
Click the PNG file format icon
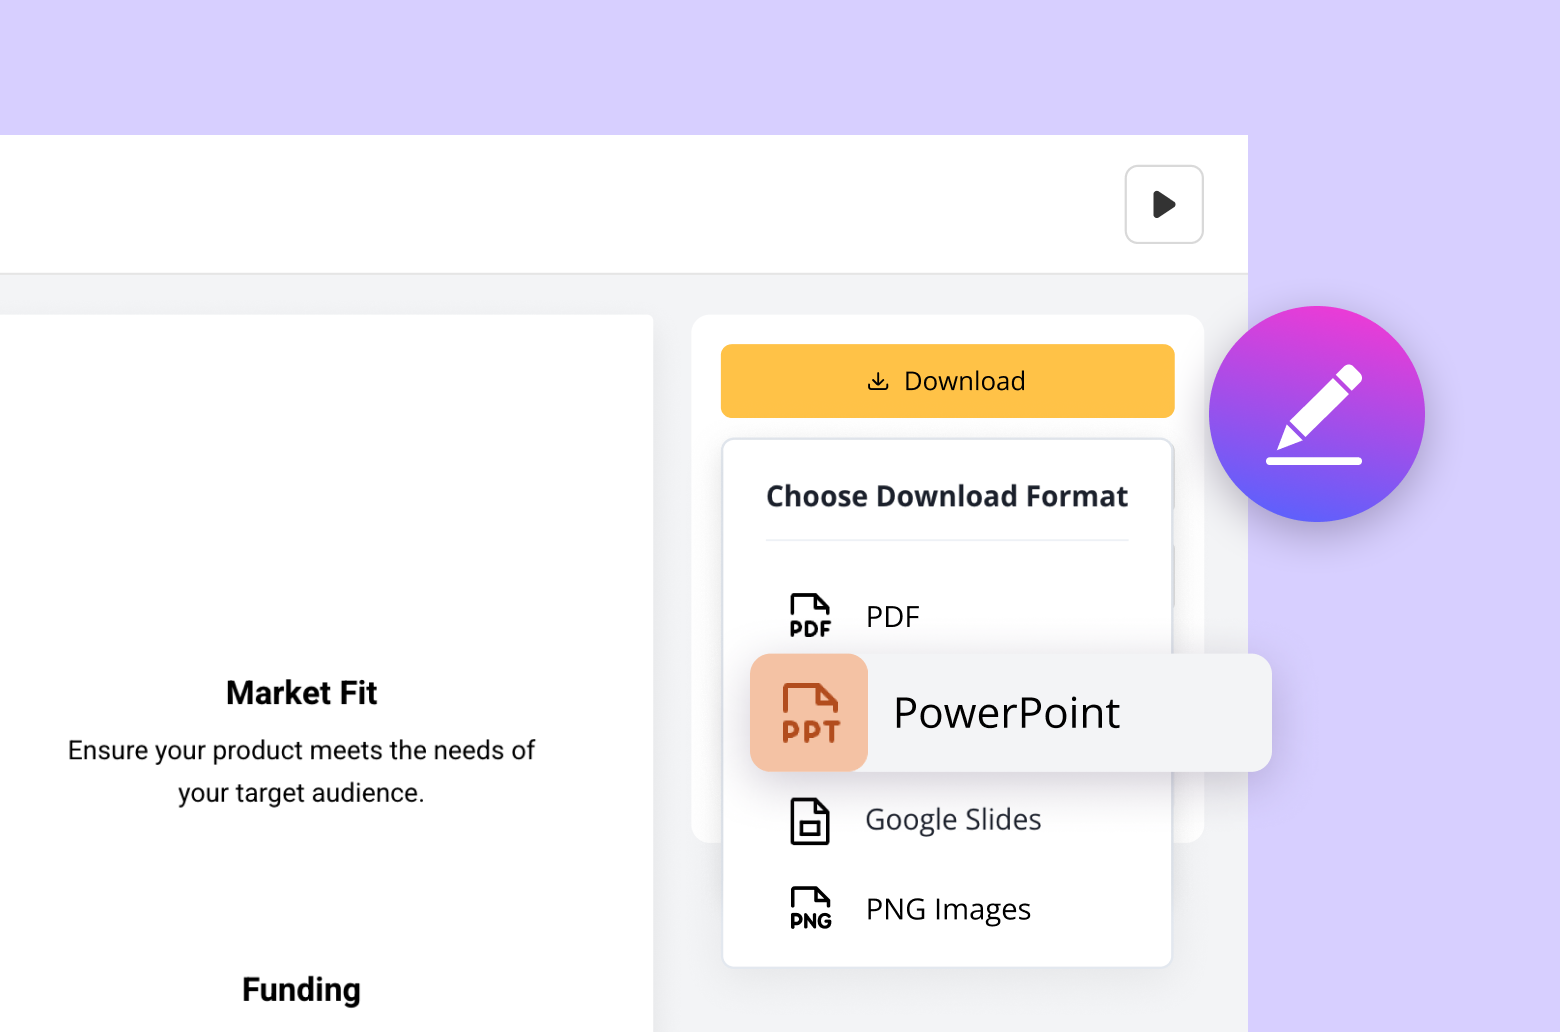[x=810, y=908]
